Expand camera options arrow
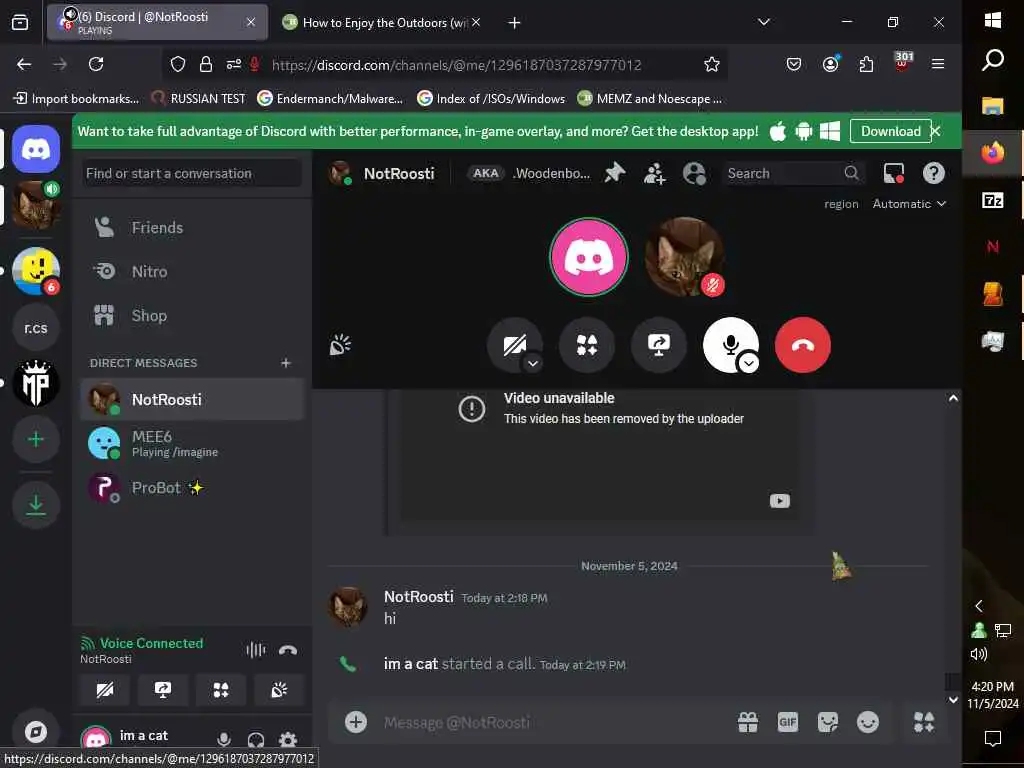The width and height of the screenshot is (1024, 768). [x=533, y=363]
